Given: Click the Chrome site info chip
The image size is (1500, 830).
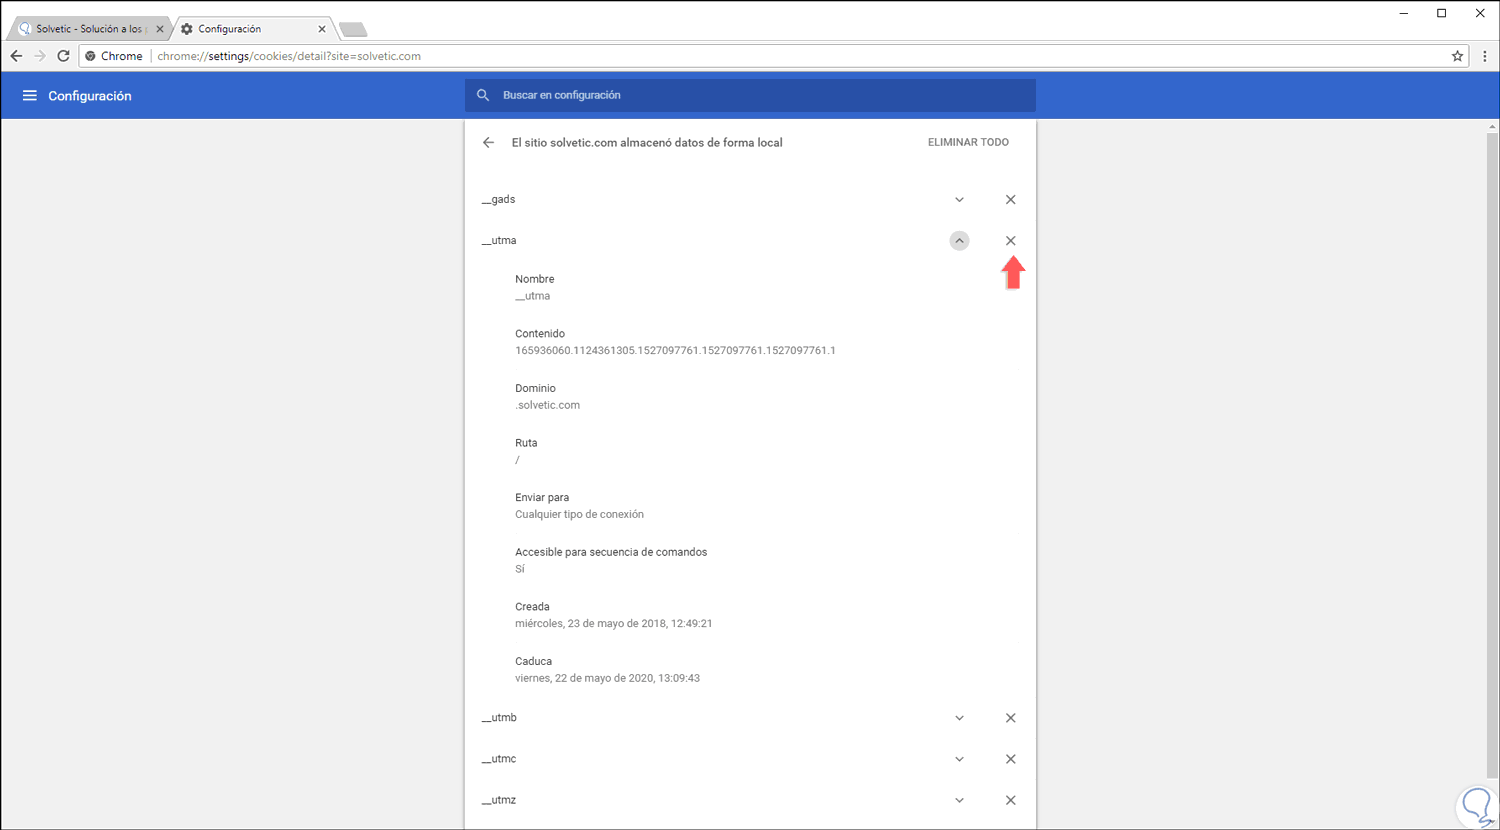Looking at the screenshot, I should 114,56.
